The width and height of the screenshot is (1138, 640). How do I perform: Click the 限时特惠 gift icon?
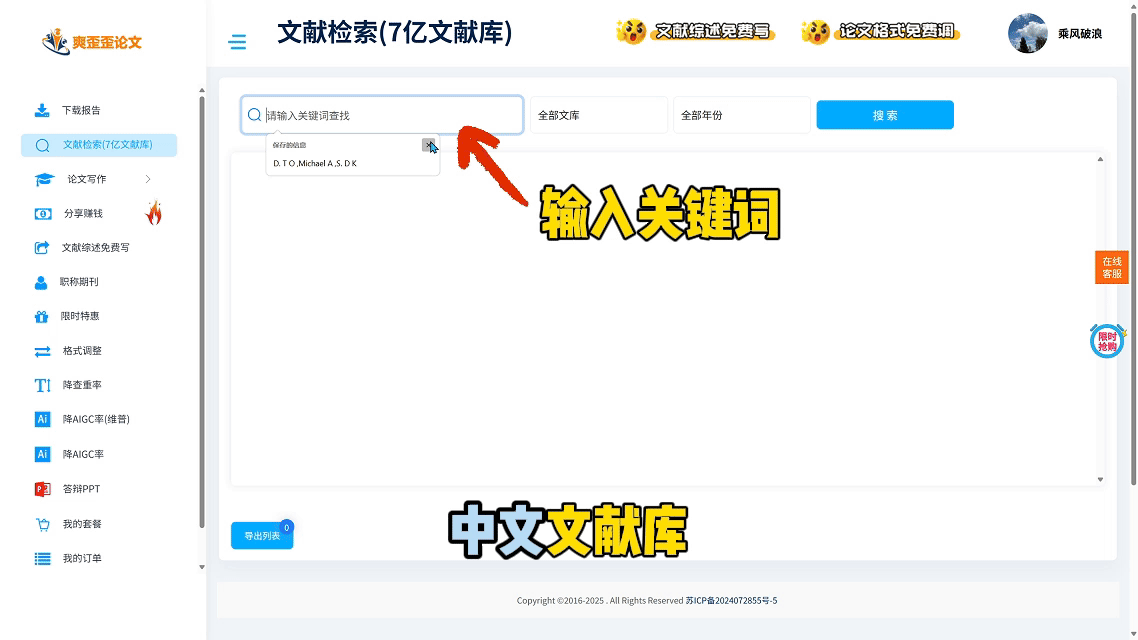click(41, 317)
